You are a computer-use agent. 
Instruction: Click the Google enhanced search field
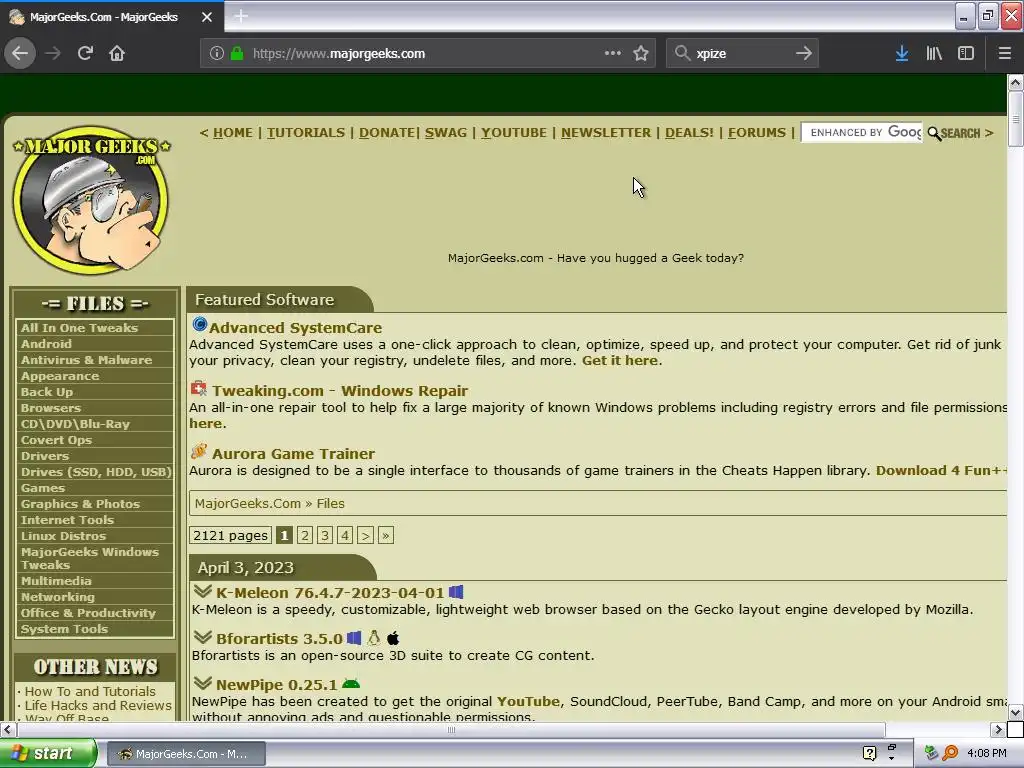(862, 133)
